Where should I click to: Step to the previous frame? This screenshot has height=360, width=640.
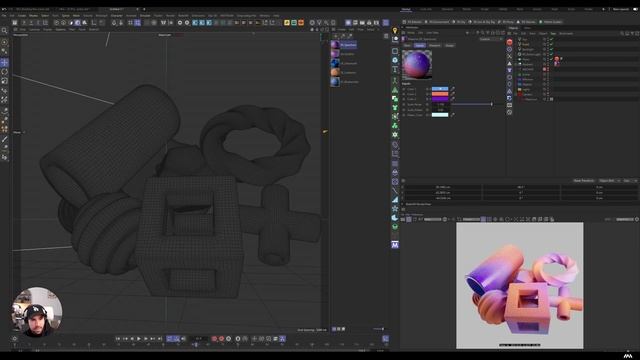coord(132,339)
